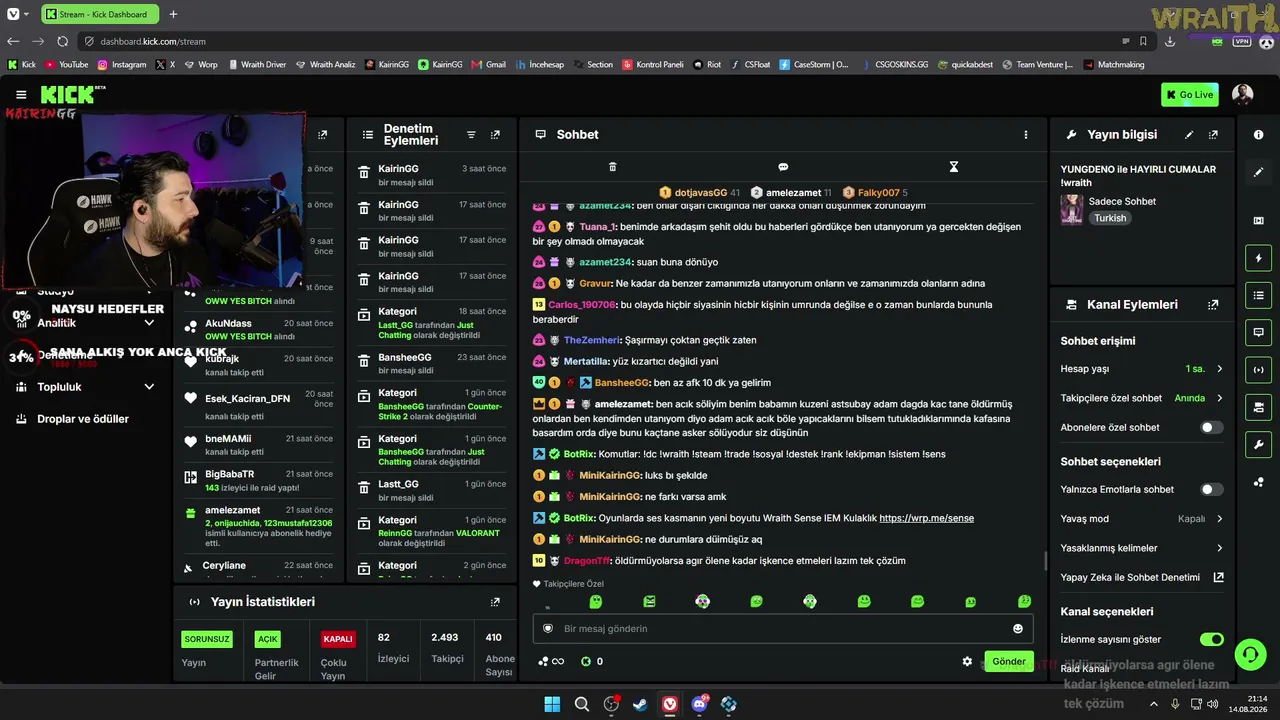Click the DragonTff username in chat
1280x720 pixels.
pyautogui.click(x=585, y=561)
